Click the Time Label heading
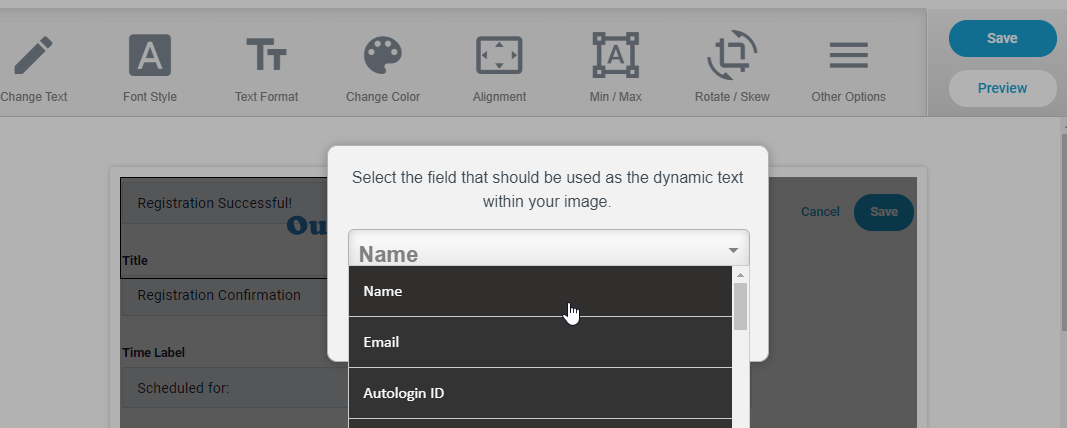This screenshot has height=428, width=1067. [153, 352]
